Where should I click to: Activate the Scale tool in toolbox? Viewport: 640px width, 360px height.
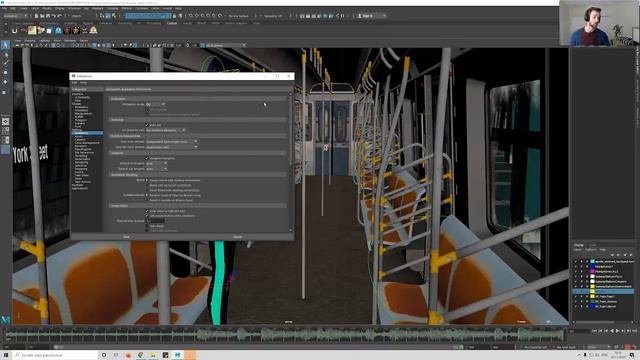click(5, 92)
